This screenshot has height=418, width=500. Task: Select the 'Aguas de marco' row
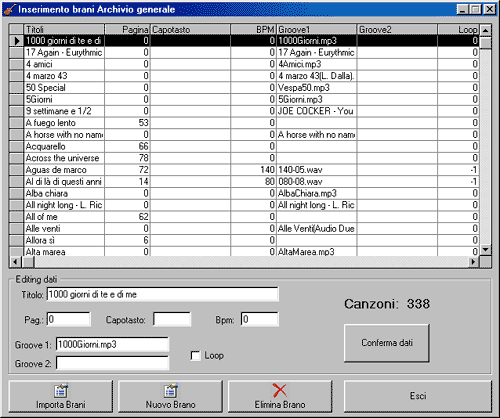click(244, 170)
